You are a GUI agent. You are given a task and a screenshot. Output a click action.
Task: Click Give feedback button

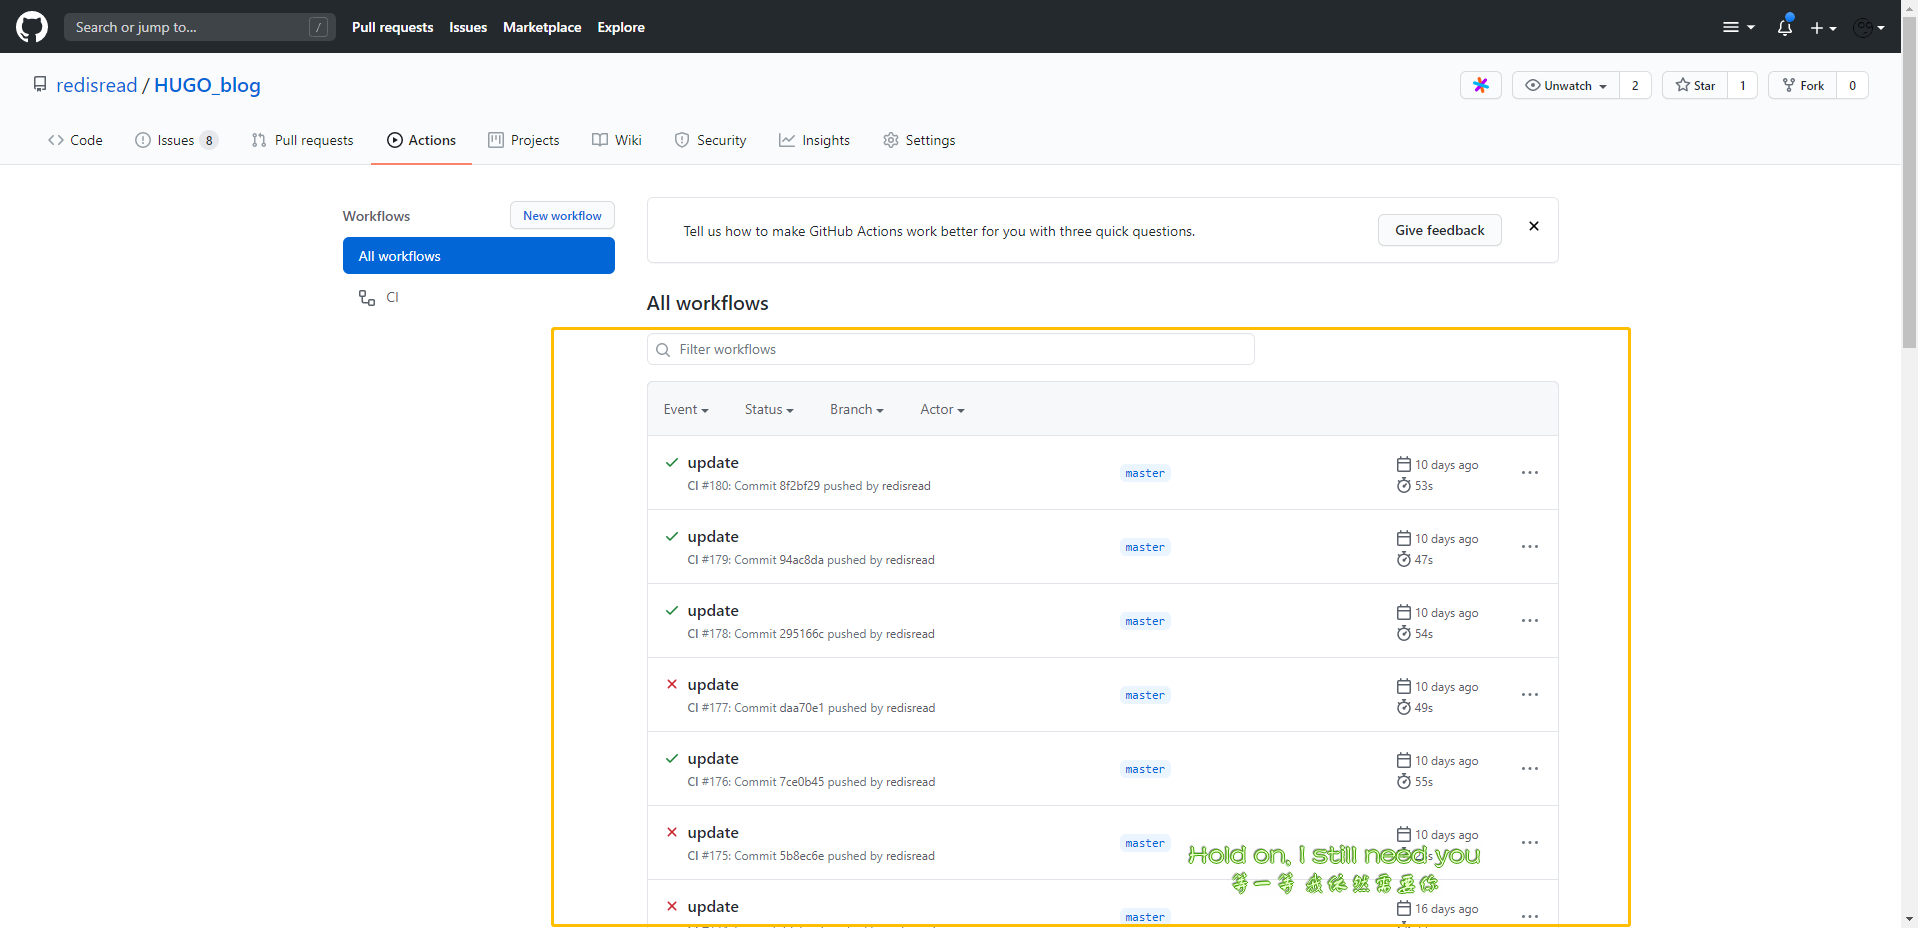pyautogui.click(x=1440, y=230)
